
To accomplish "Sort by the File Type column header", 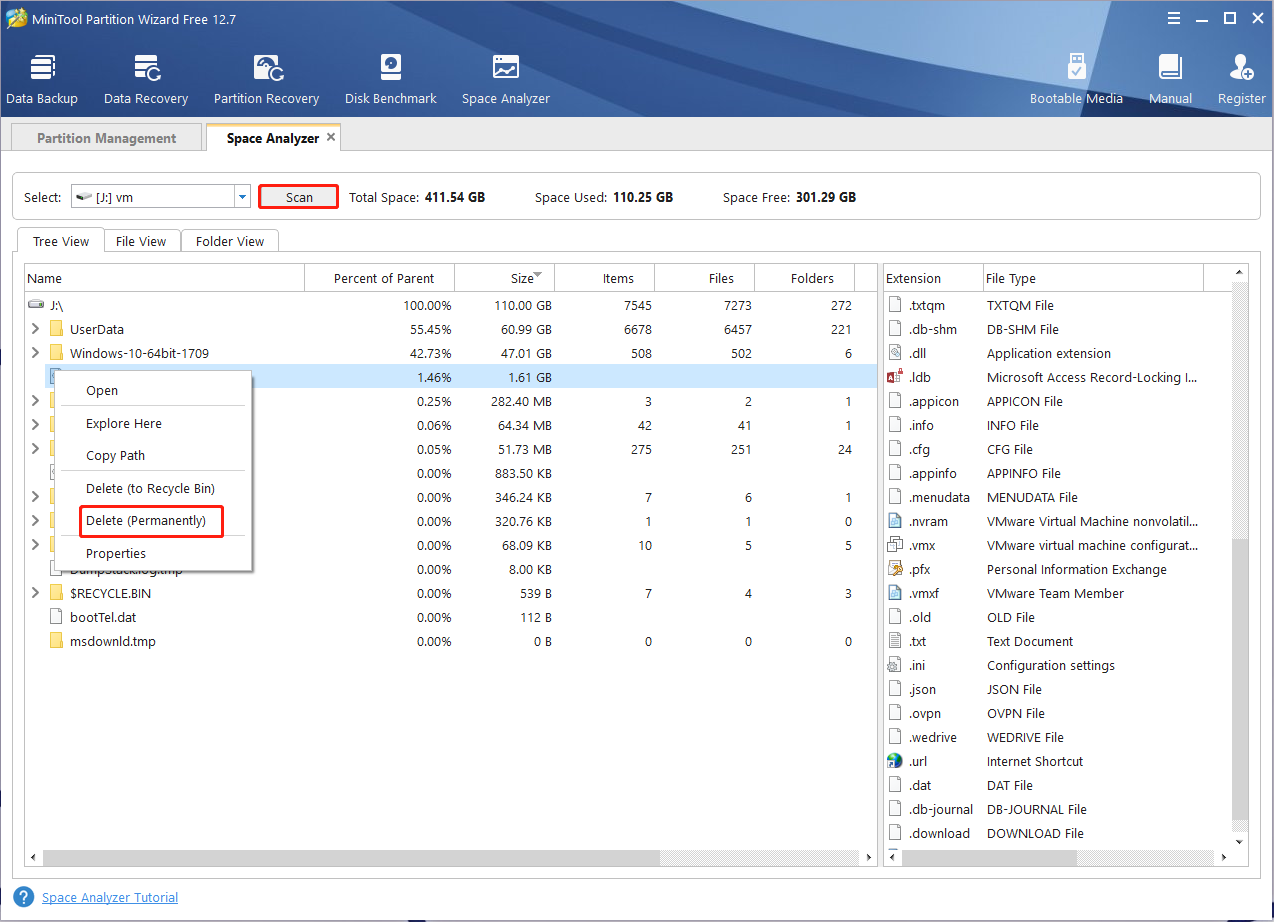I will 1093,278.
